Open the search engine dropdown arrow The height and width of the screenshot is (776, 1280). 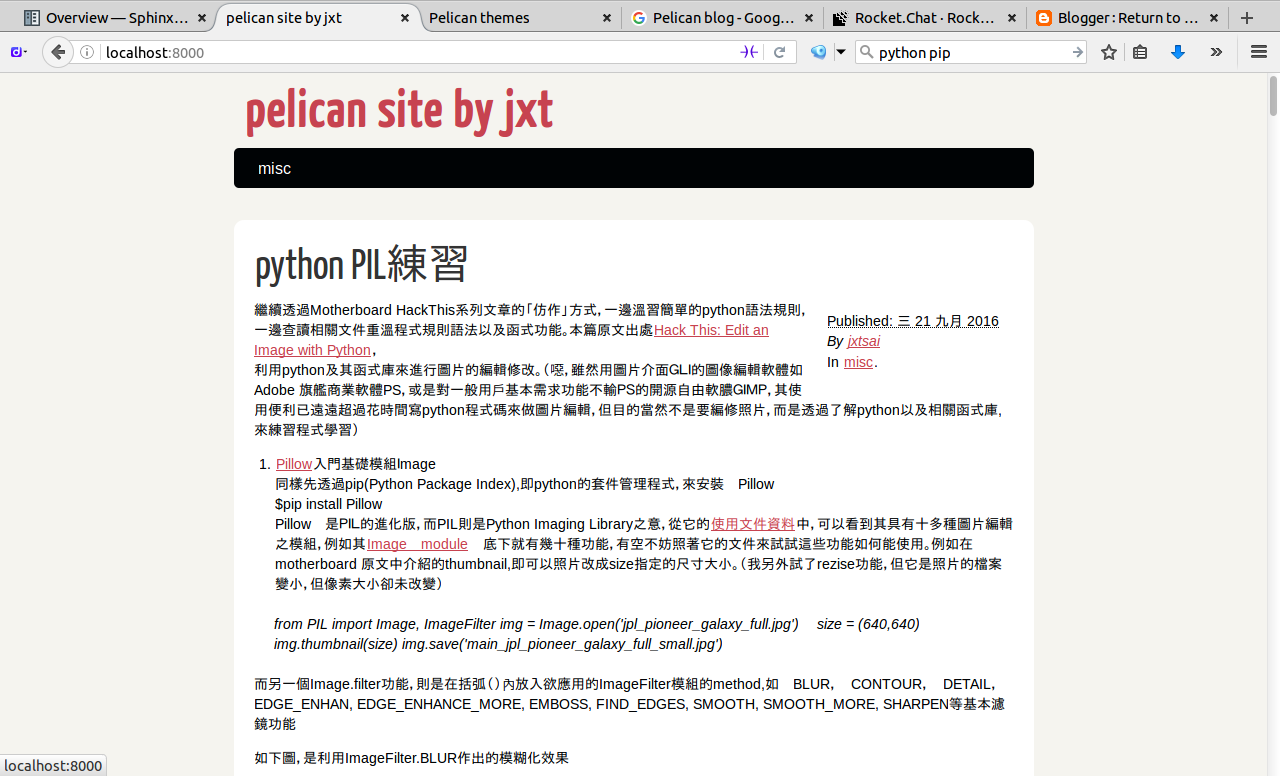(x=841, y=52)
